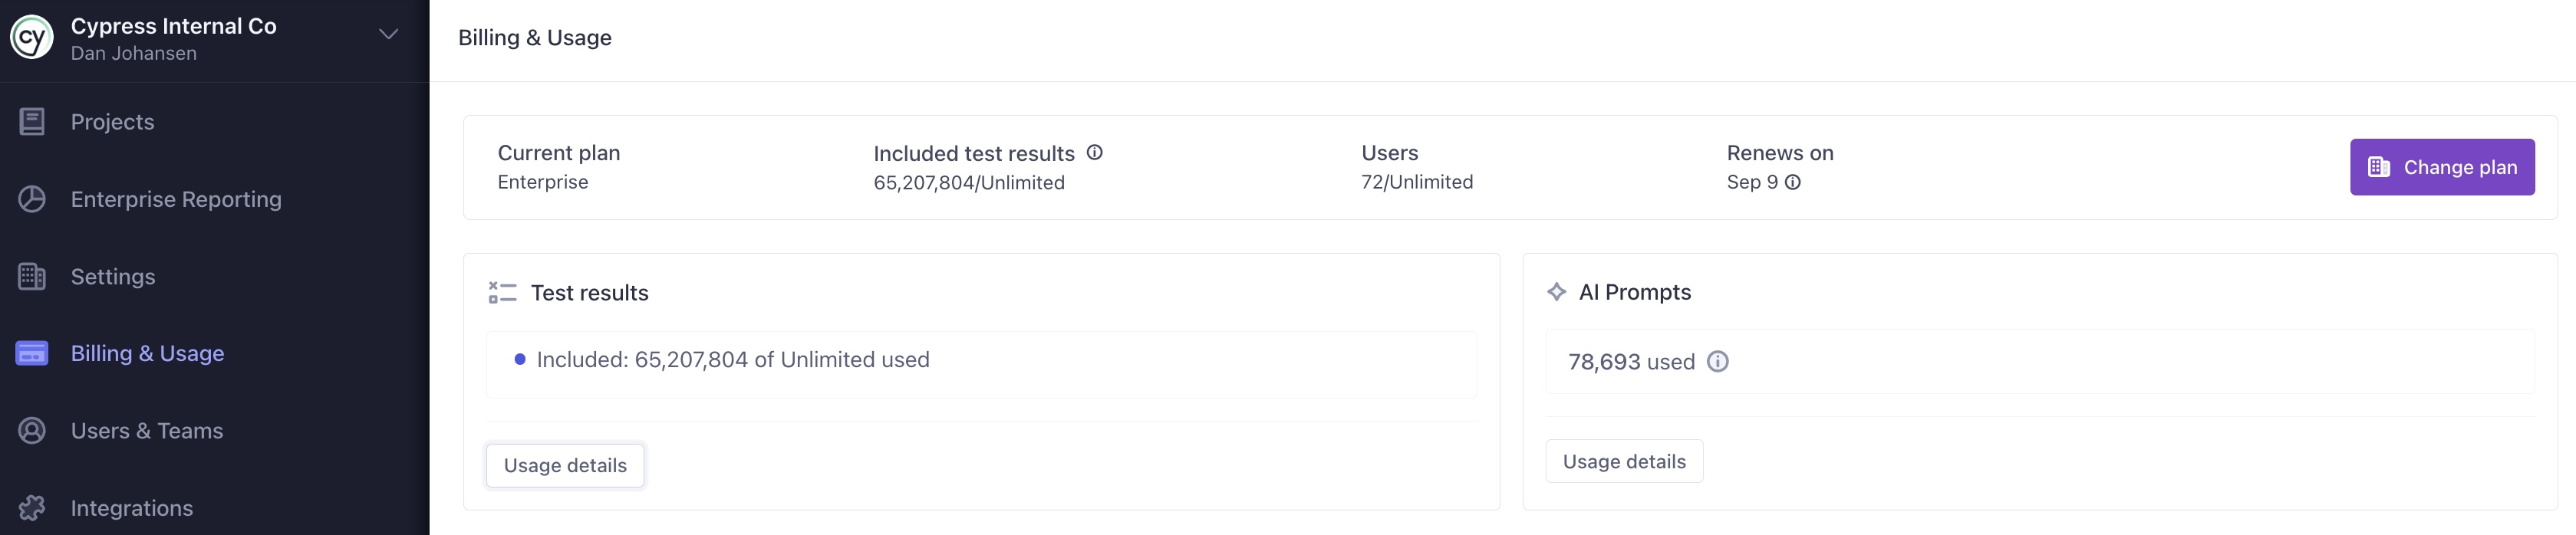The image size is (2576, 535).
Task: Click the info icon beside 78,693 used
Action: [x=1719, y=362]
